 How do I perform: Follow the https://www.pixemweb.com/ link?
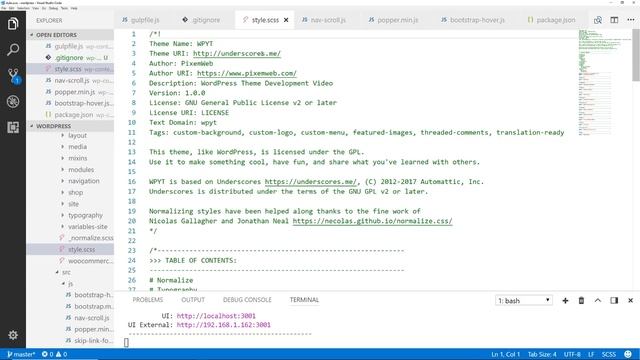click(247, 73)
